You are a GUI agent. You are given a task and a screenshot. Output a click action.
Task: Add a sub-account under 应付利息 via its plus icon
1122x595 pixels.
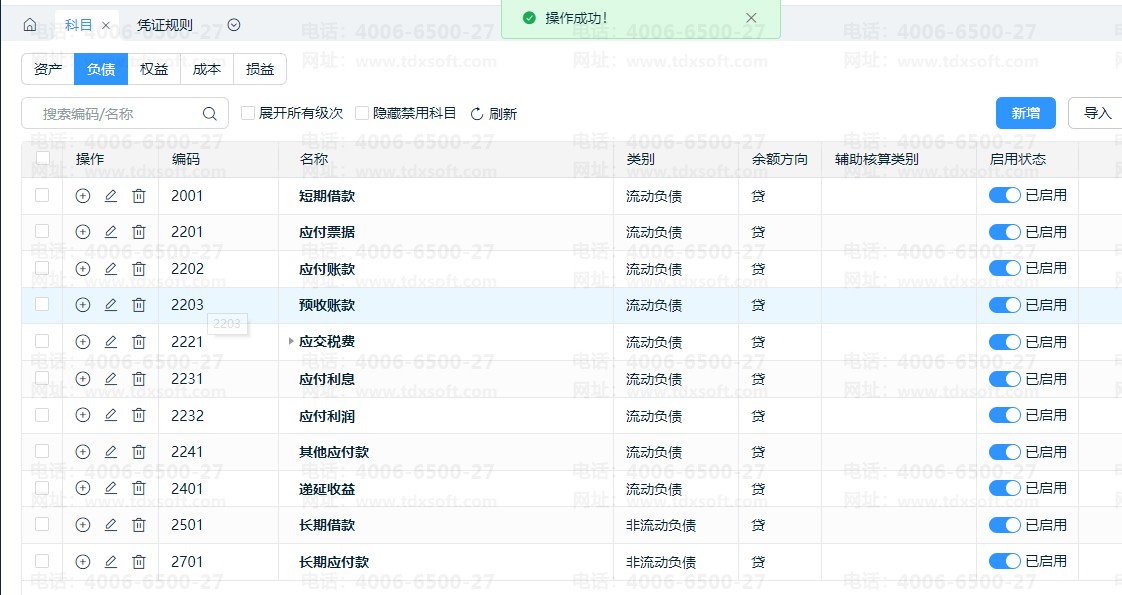click(83, 379)
